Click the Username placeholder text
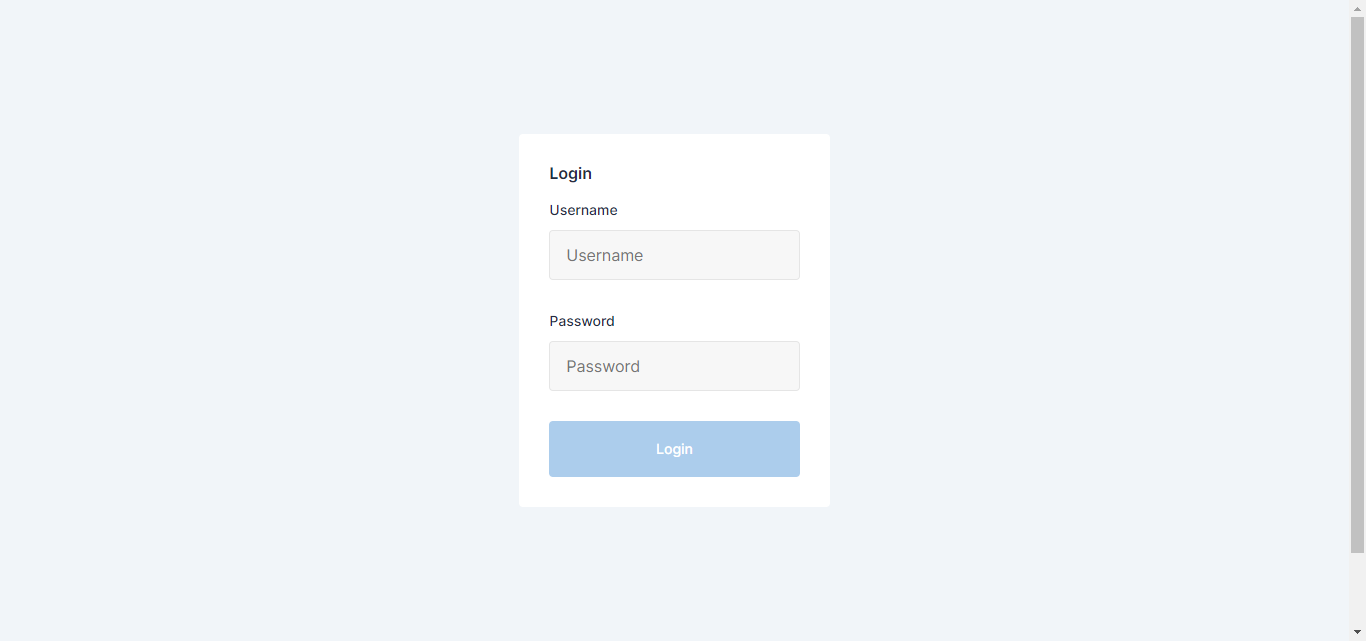 (605, 256)
